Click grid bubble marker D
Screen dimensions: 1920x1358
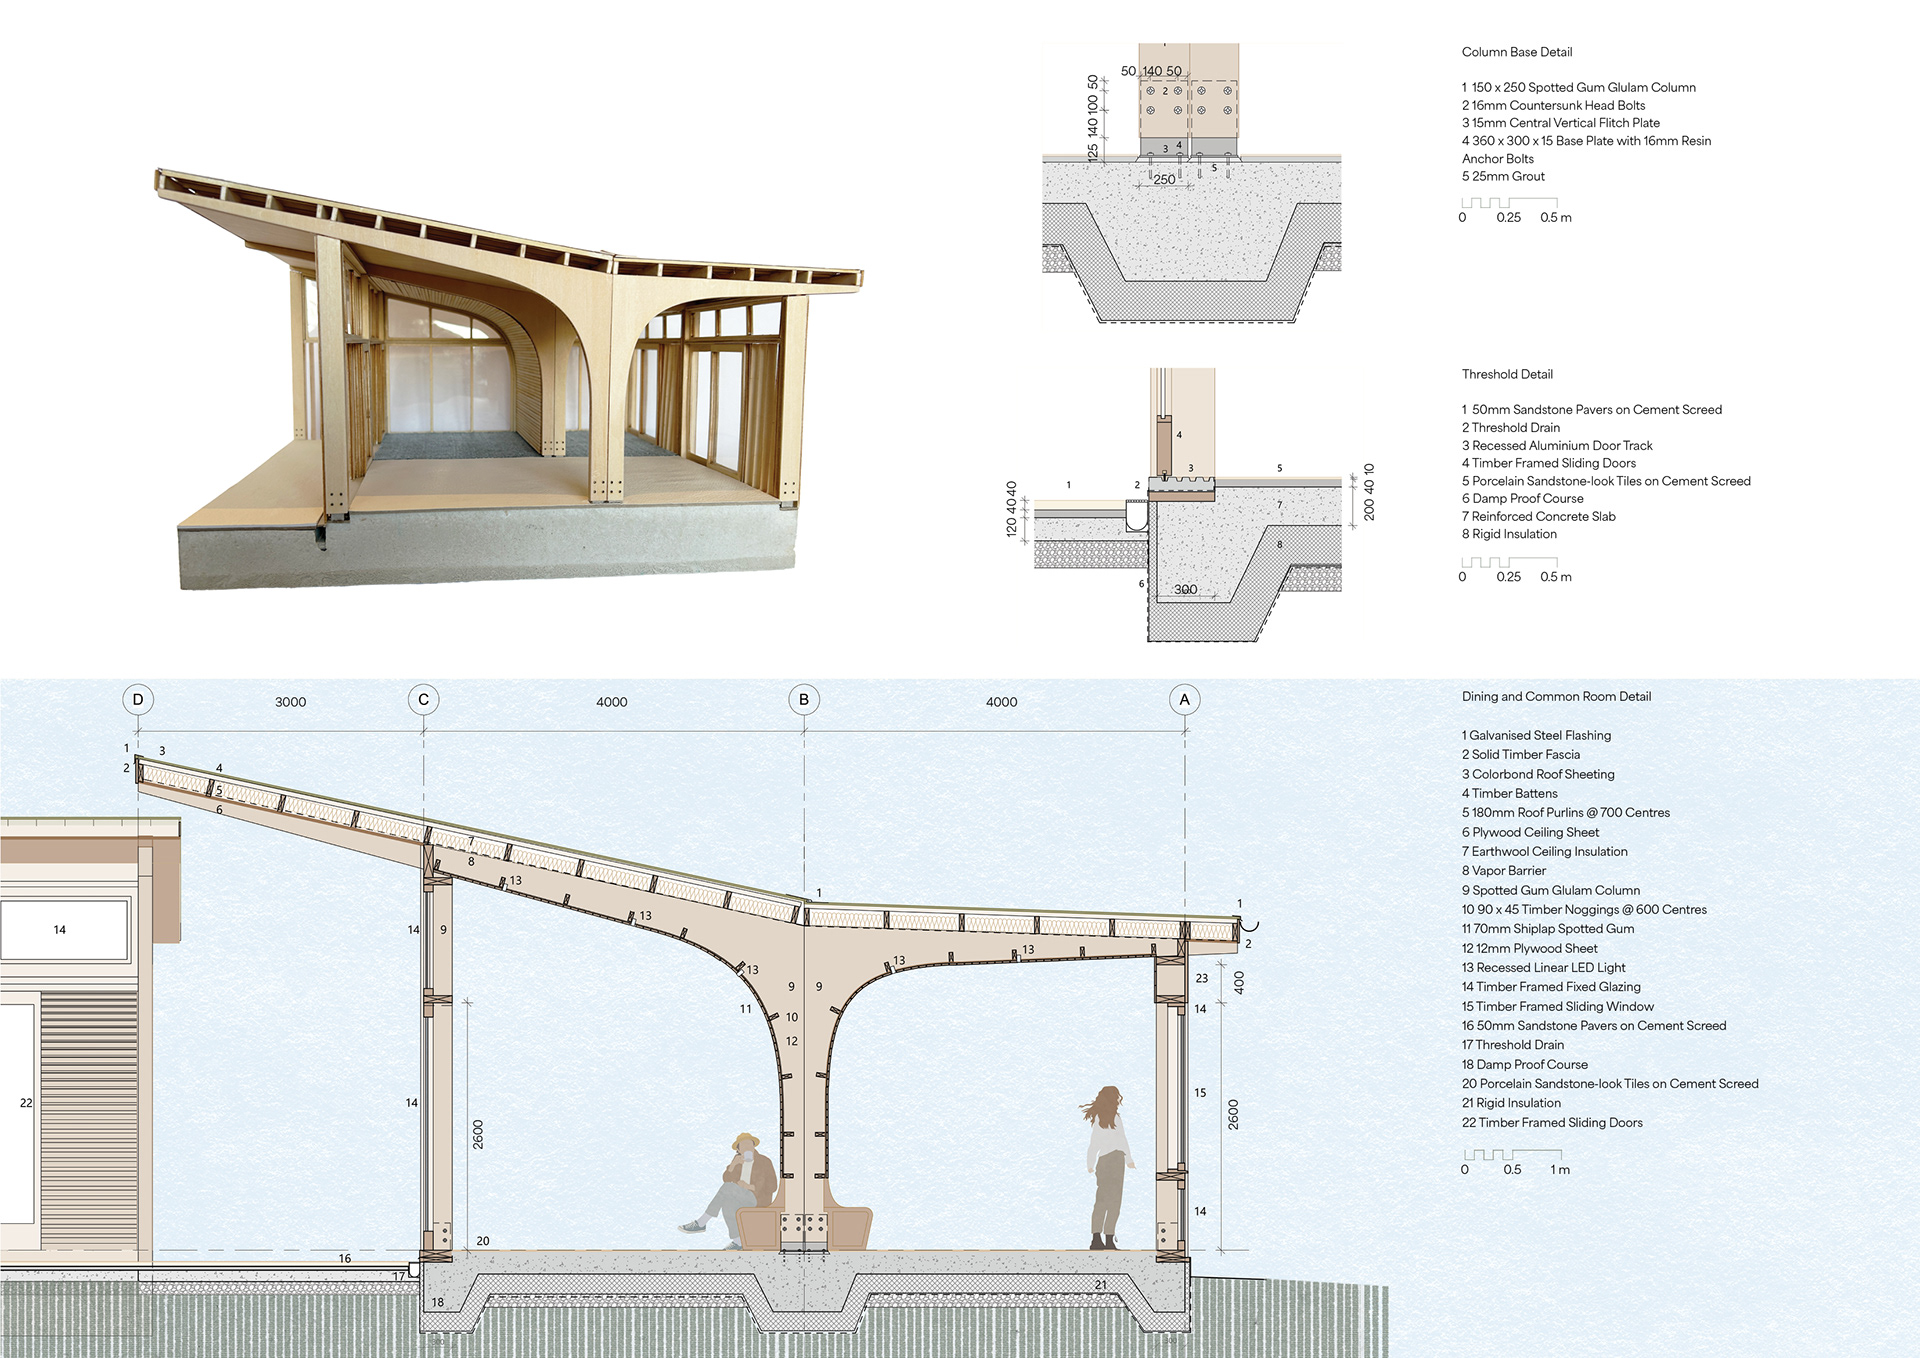(x=138, y=700)
